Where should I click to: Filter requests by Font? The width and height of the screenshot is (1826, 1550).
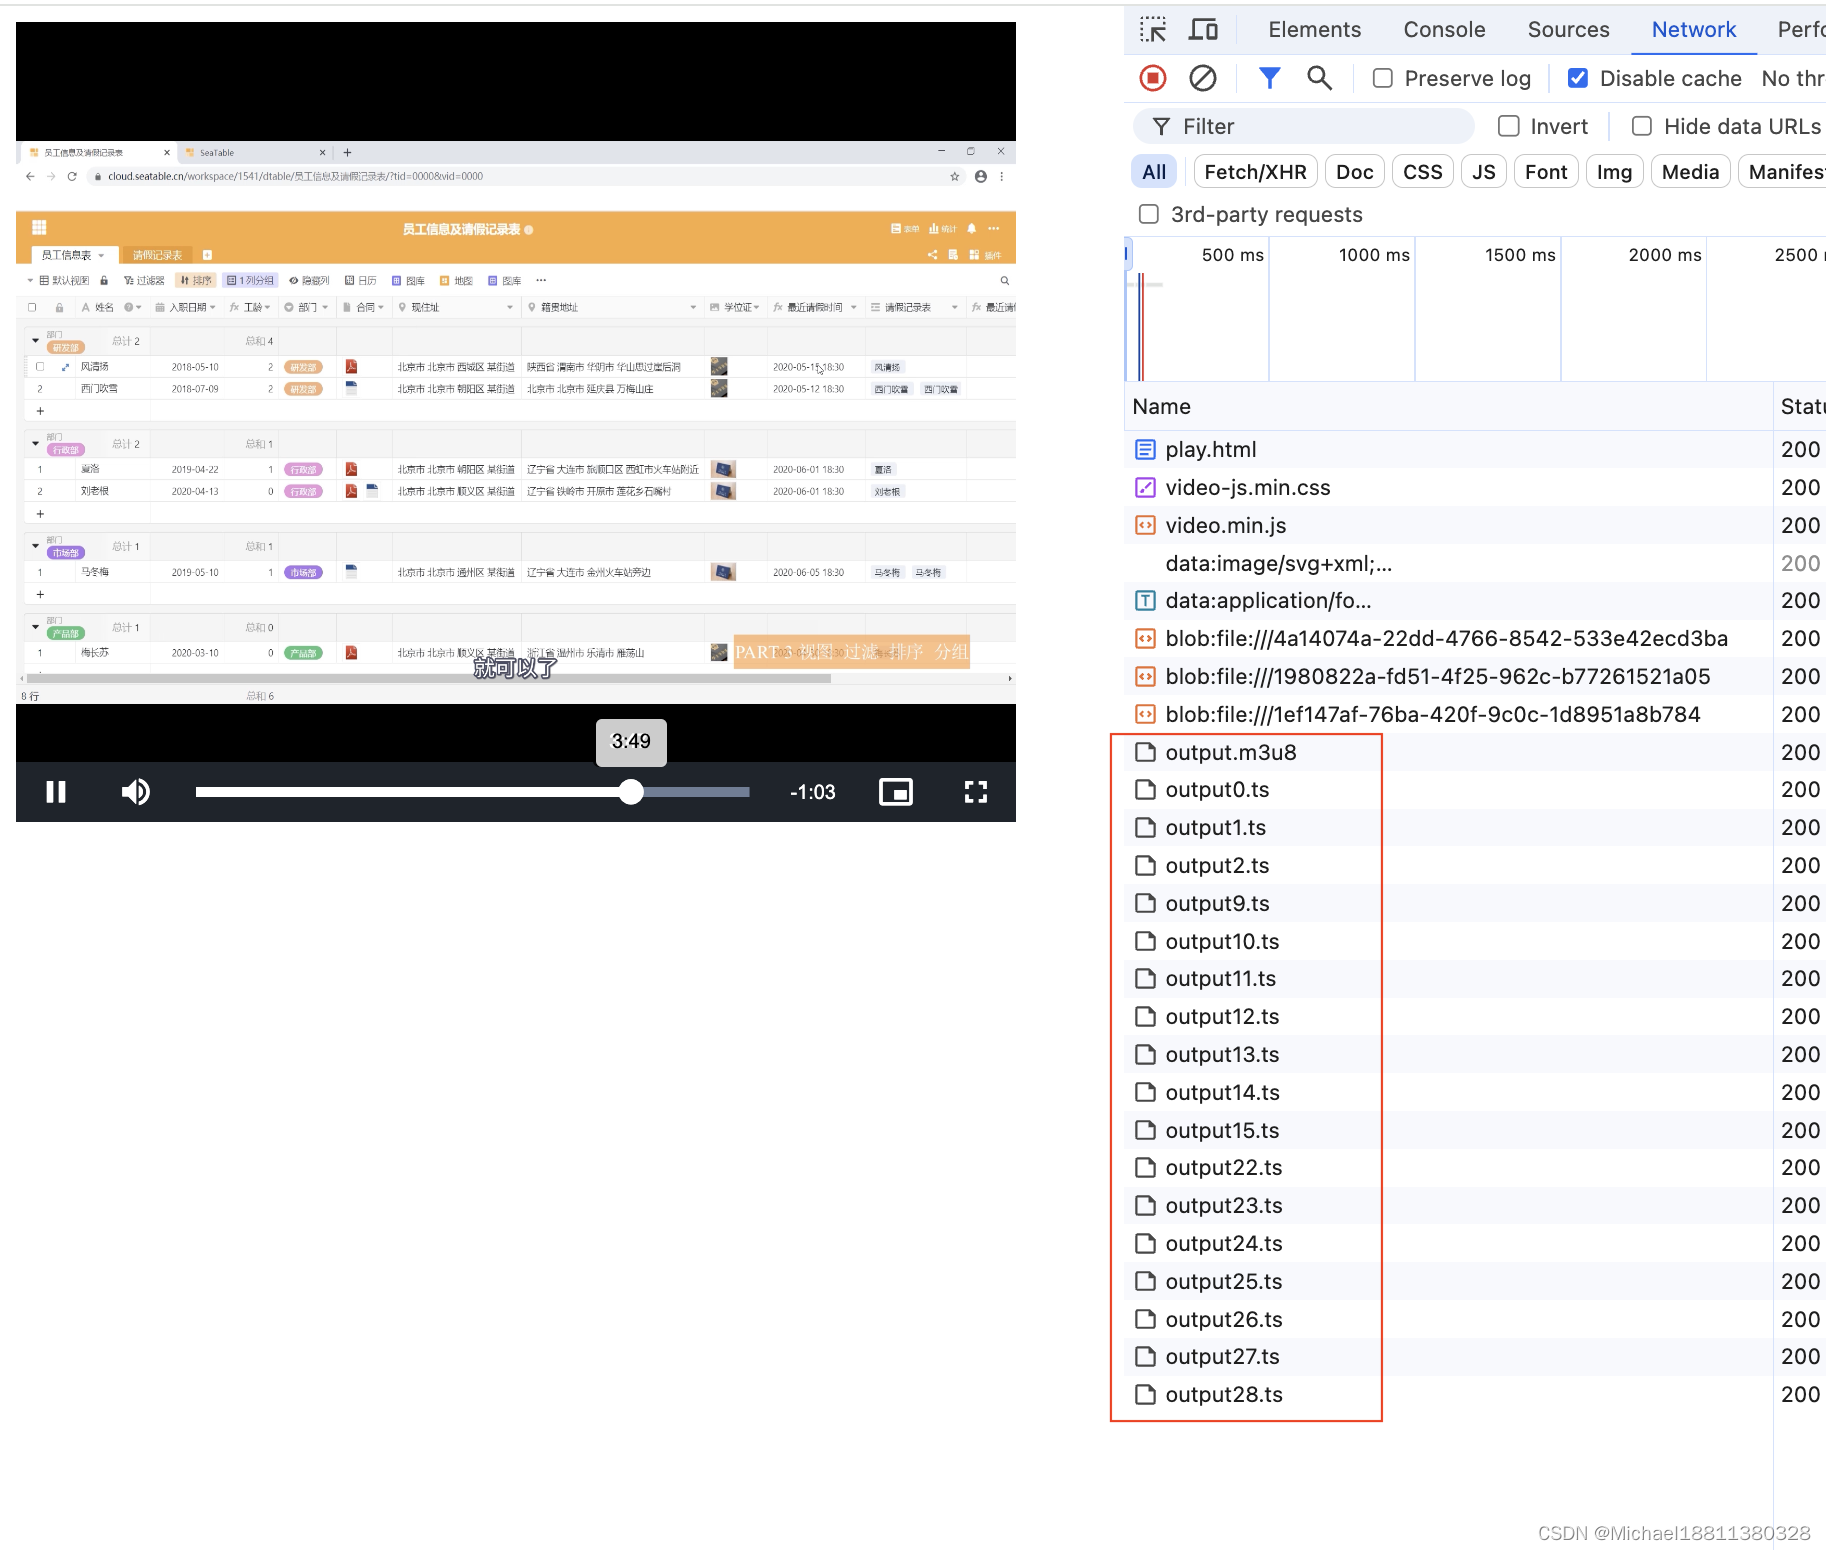[x=1546, y=172]
